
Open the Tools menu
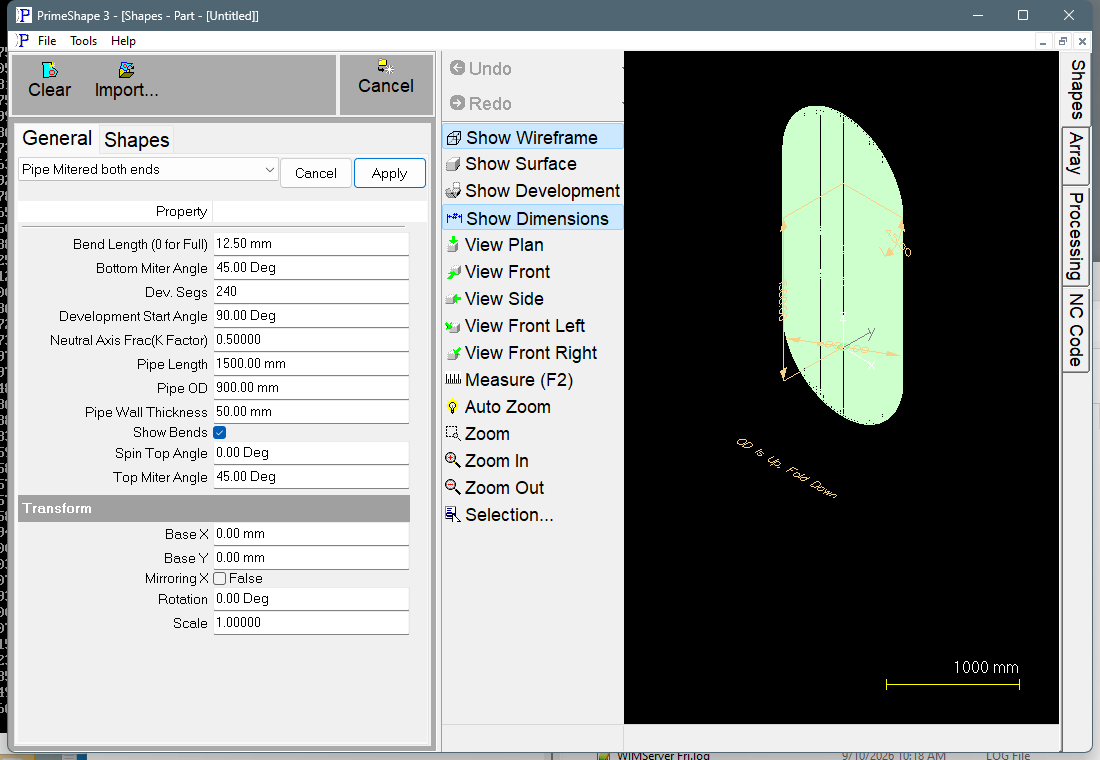coord(83,41)
